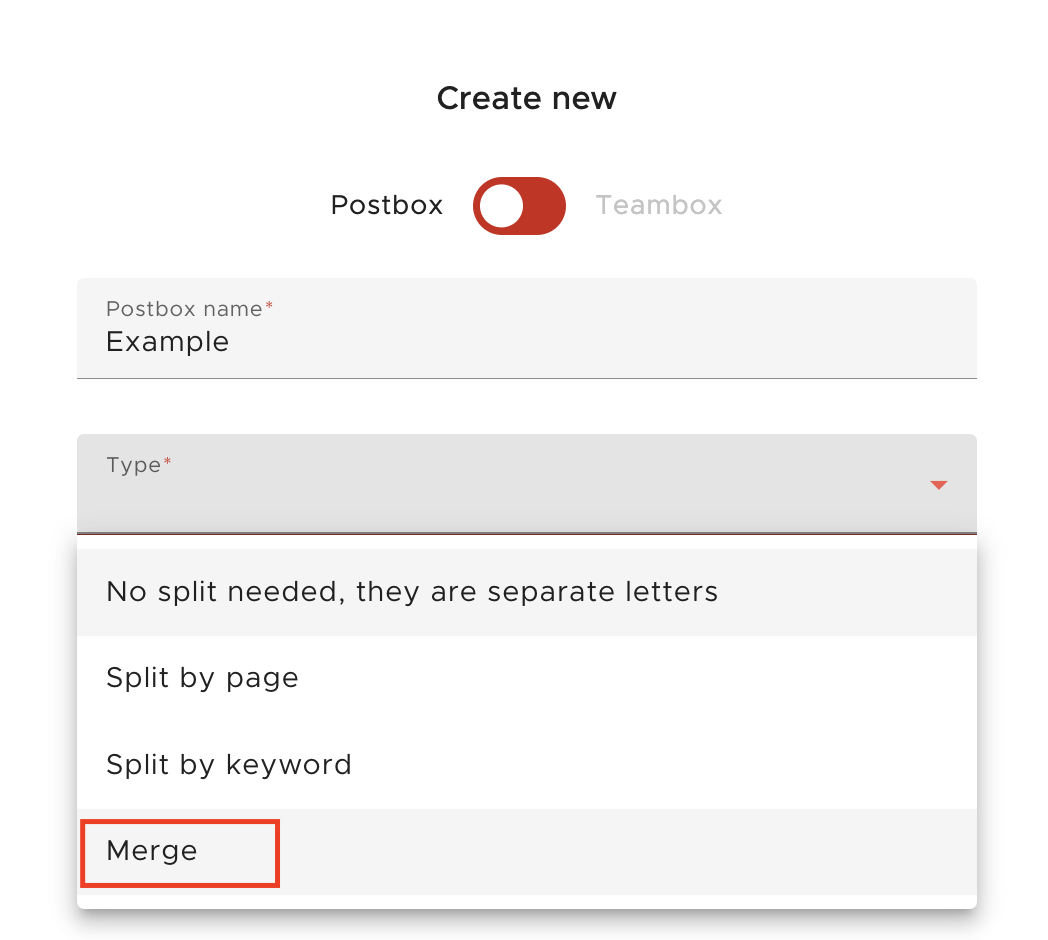Image resolution: width=1048 pixels, height=940 pixels.
Task: Choose 'Split by page' from the list
Action: 202,678
